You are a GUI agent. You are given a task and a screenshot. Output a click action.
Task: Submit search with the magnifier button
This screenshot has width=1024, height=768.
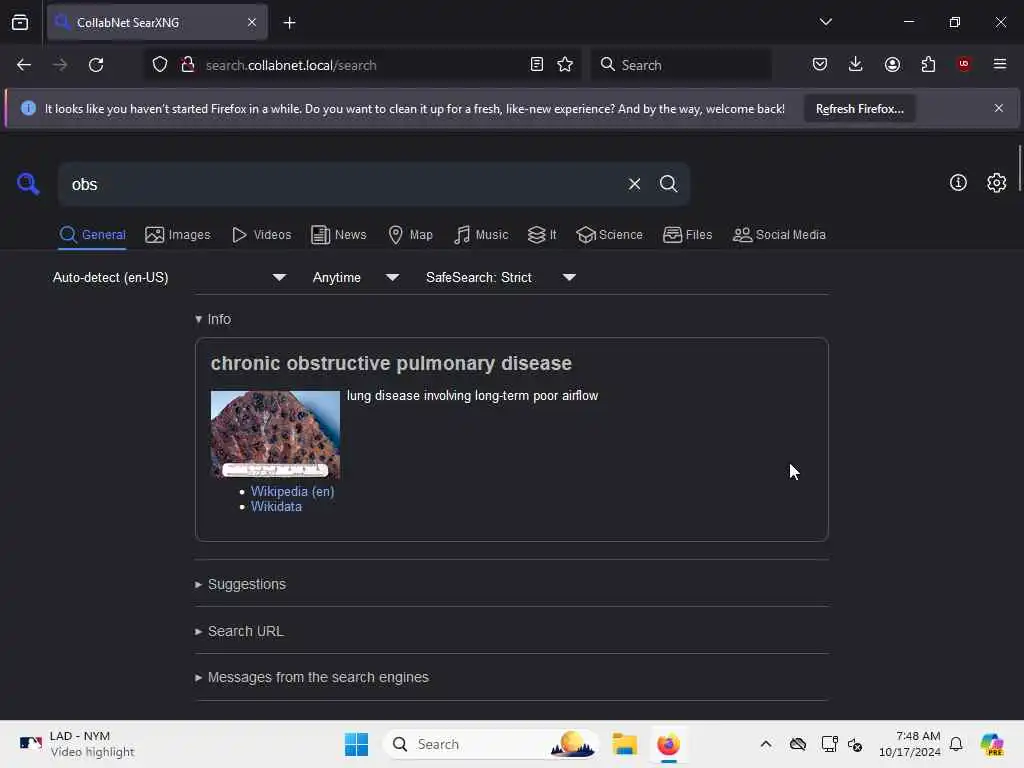[668, 184]
